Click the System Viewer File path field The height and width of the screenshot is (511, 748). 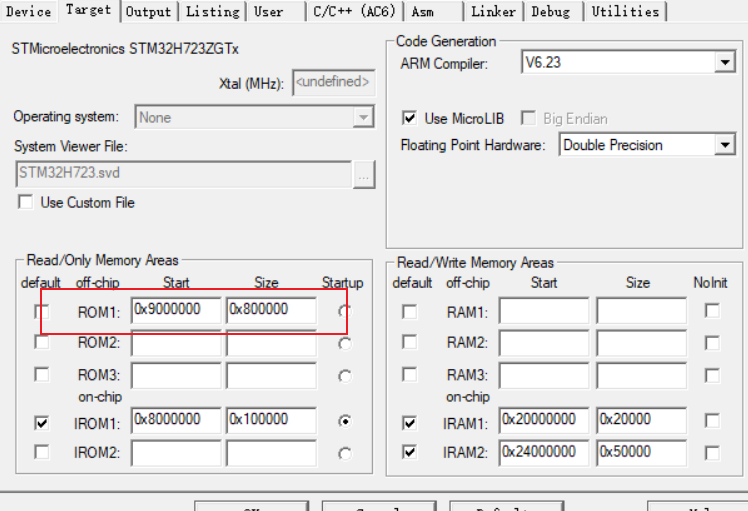click(x=184, y=173)
